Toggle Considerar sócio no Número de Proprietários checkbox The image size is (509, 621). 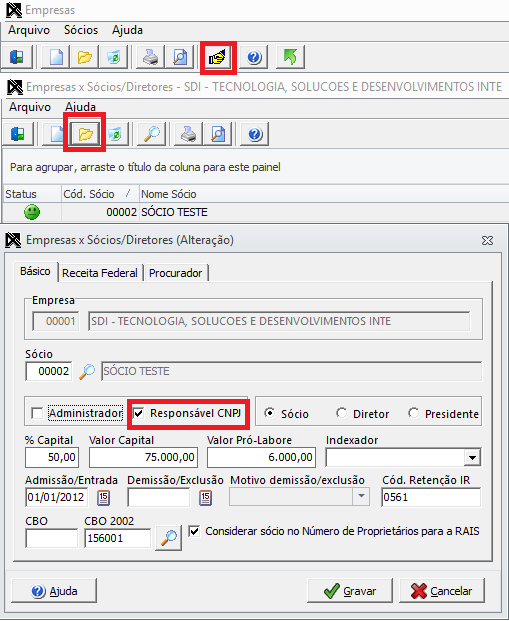[x=194, y=531]
